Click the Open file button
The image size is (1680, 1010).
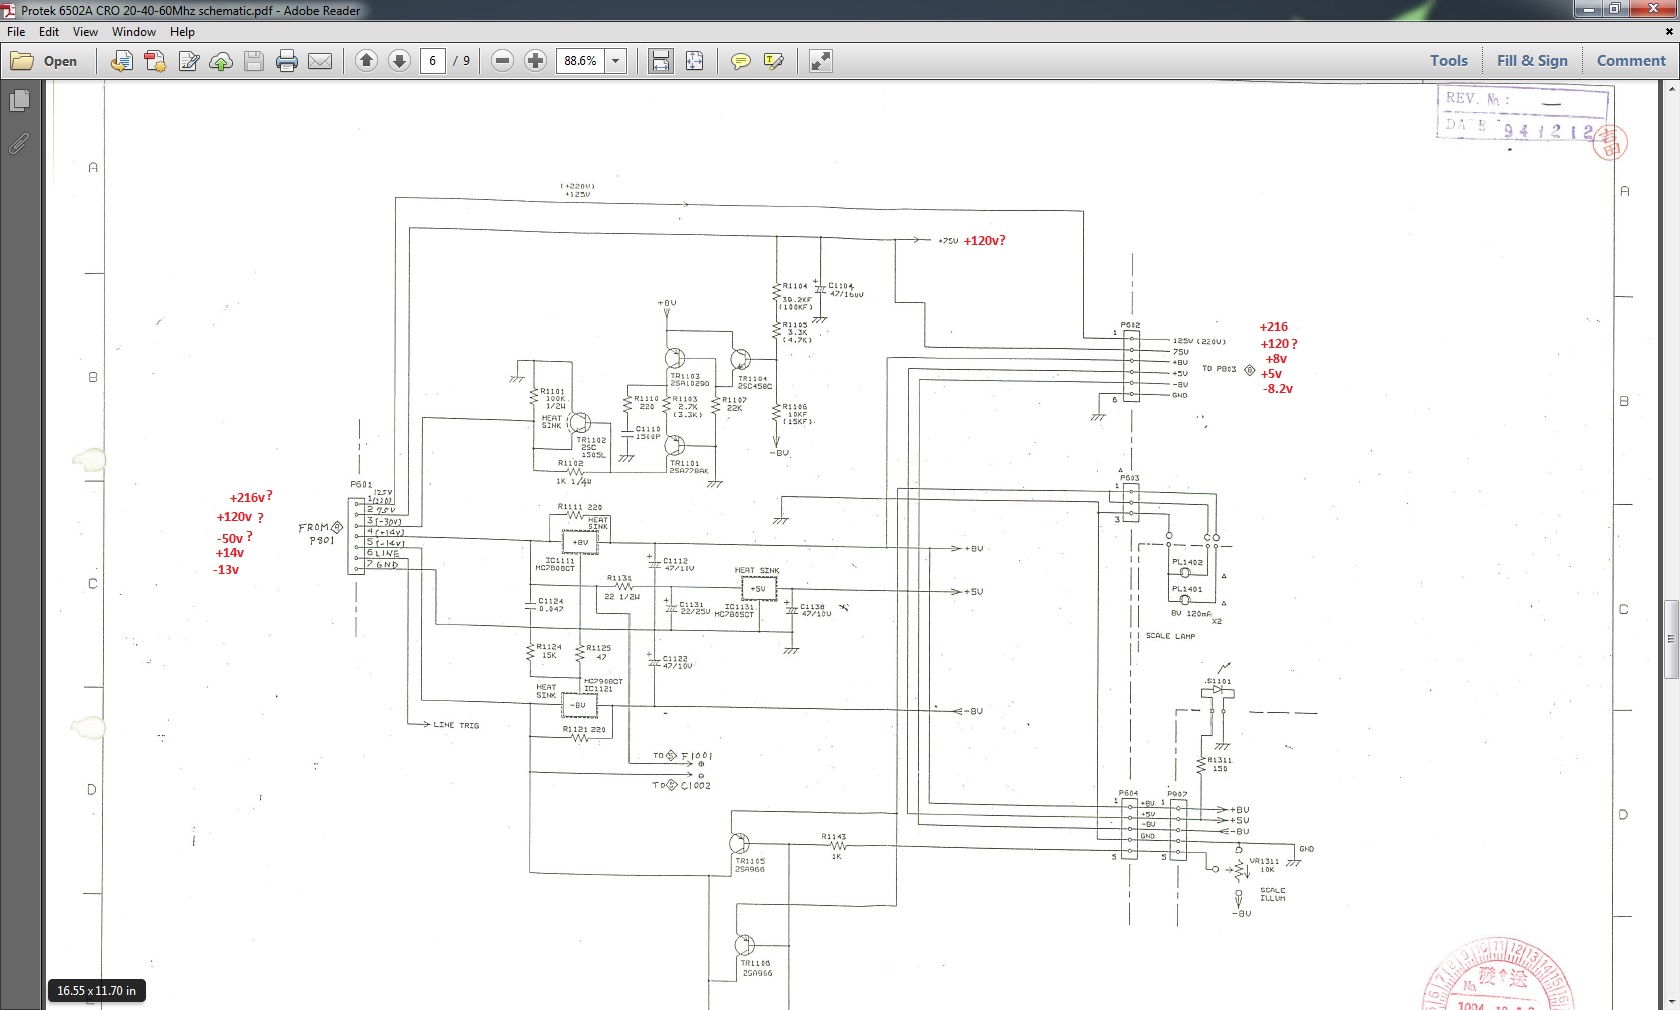(44, 61)
